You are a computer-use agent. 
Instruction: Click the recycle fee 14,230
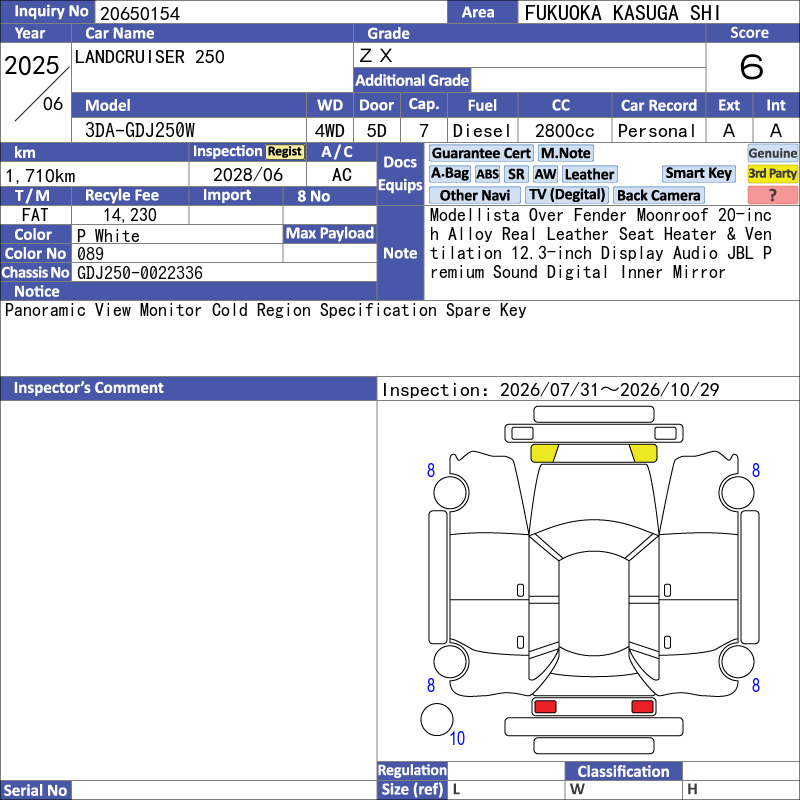130,215
